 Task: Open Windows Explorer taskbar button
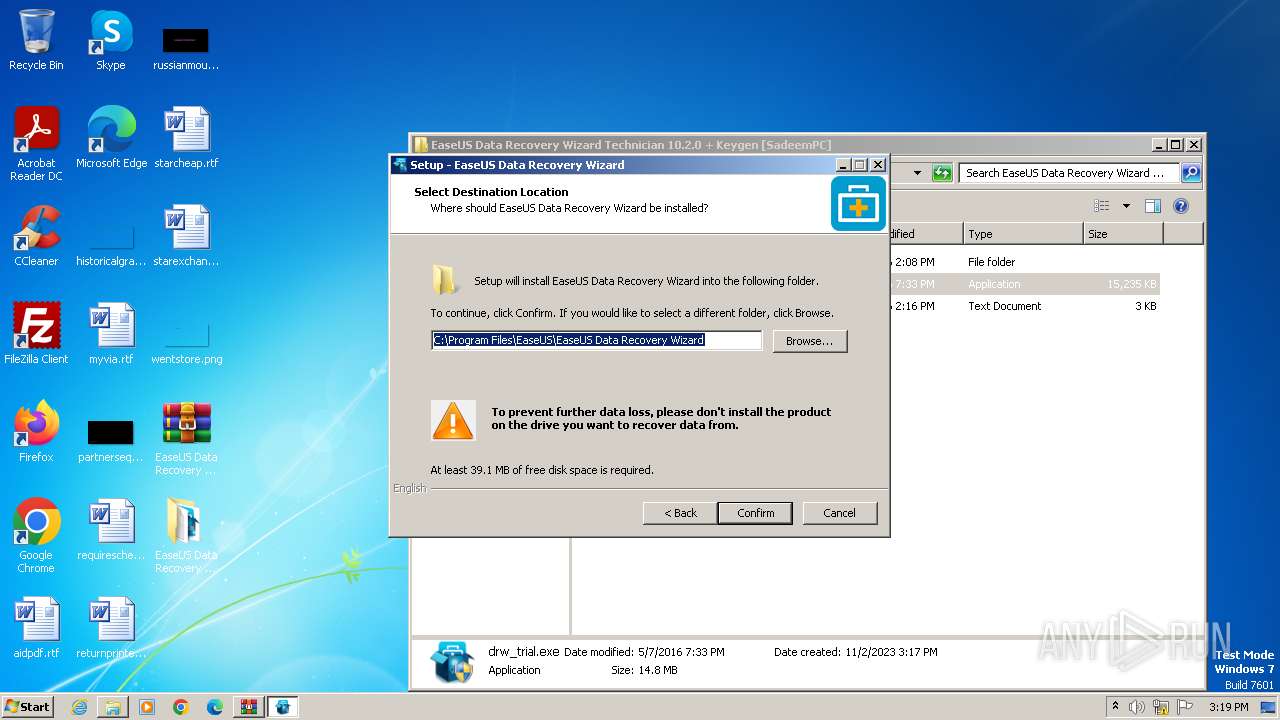pyautogui.click(x=113, y=707)
